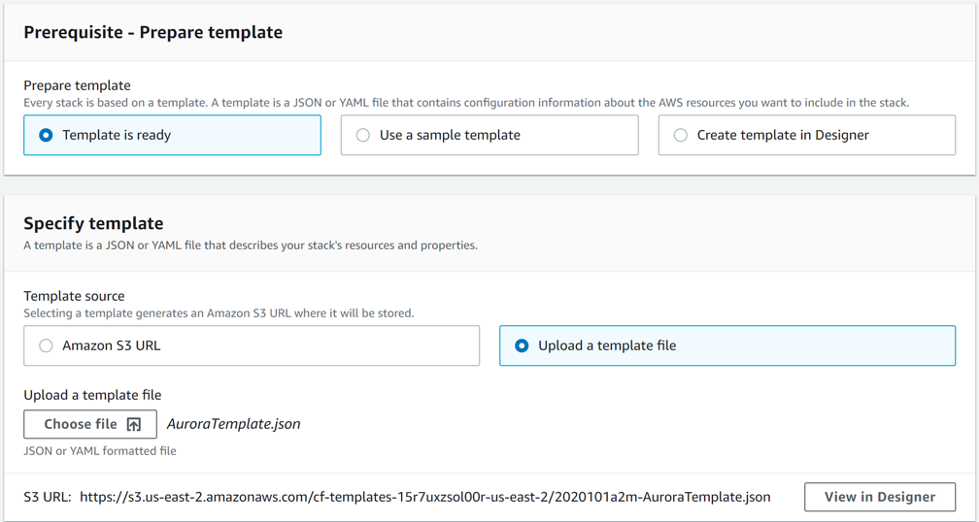979x522 pixels.
Task: Open the template with View in Designer
Action: click(x=880, y=497)
